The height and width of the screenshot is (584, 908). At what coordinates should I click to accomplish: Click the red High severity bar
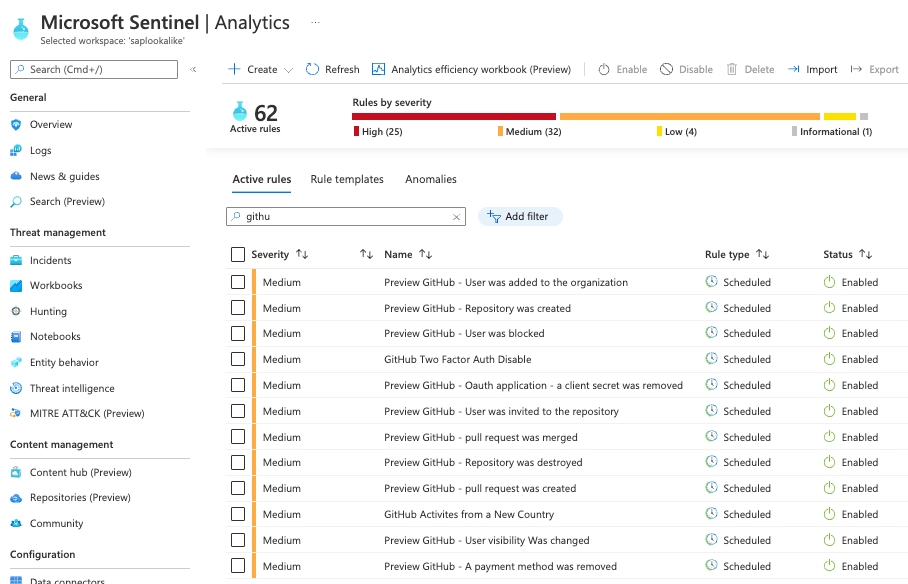coord(454,116)
